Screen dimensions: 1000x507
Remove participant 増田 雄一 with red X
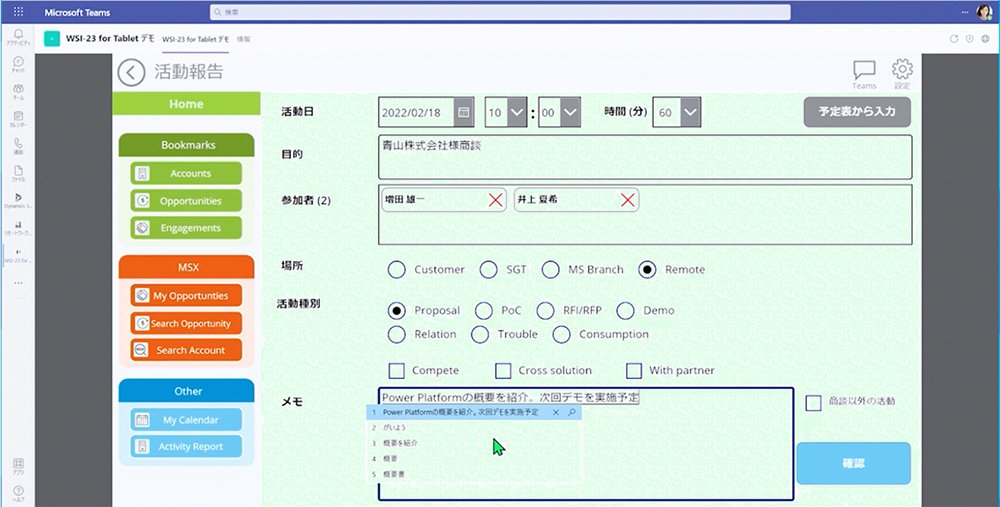[496, 200]
